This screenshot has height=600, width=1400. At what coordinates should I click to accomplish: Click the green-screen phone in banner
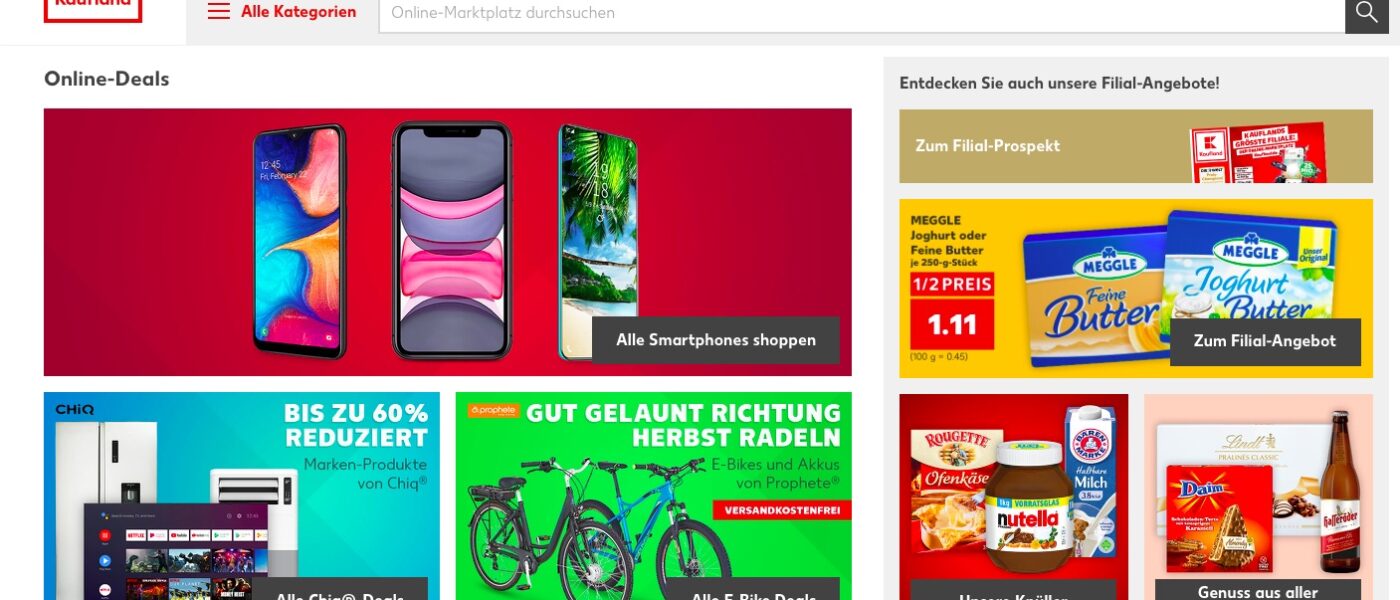click(598, 241)
